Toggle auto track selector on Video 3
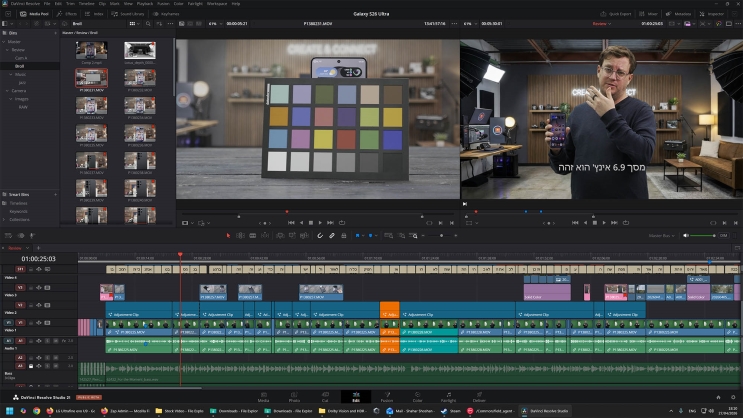This screenshot has height=418, width=743. point(39,288)
